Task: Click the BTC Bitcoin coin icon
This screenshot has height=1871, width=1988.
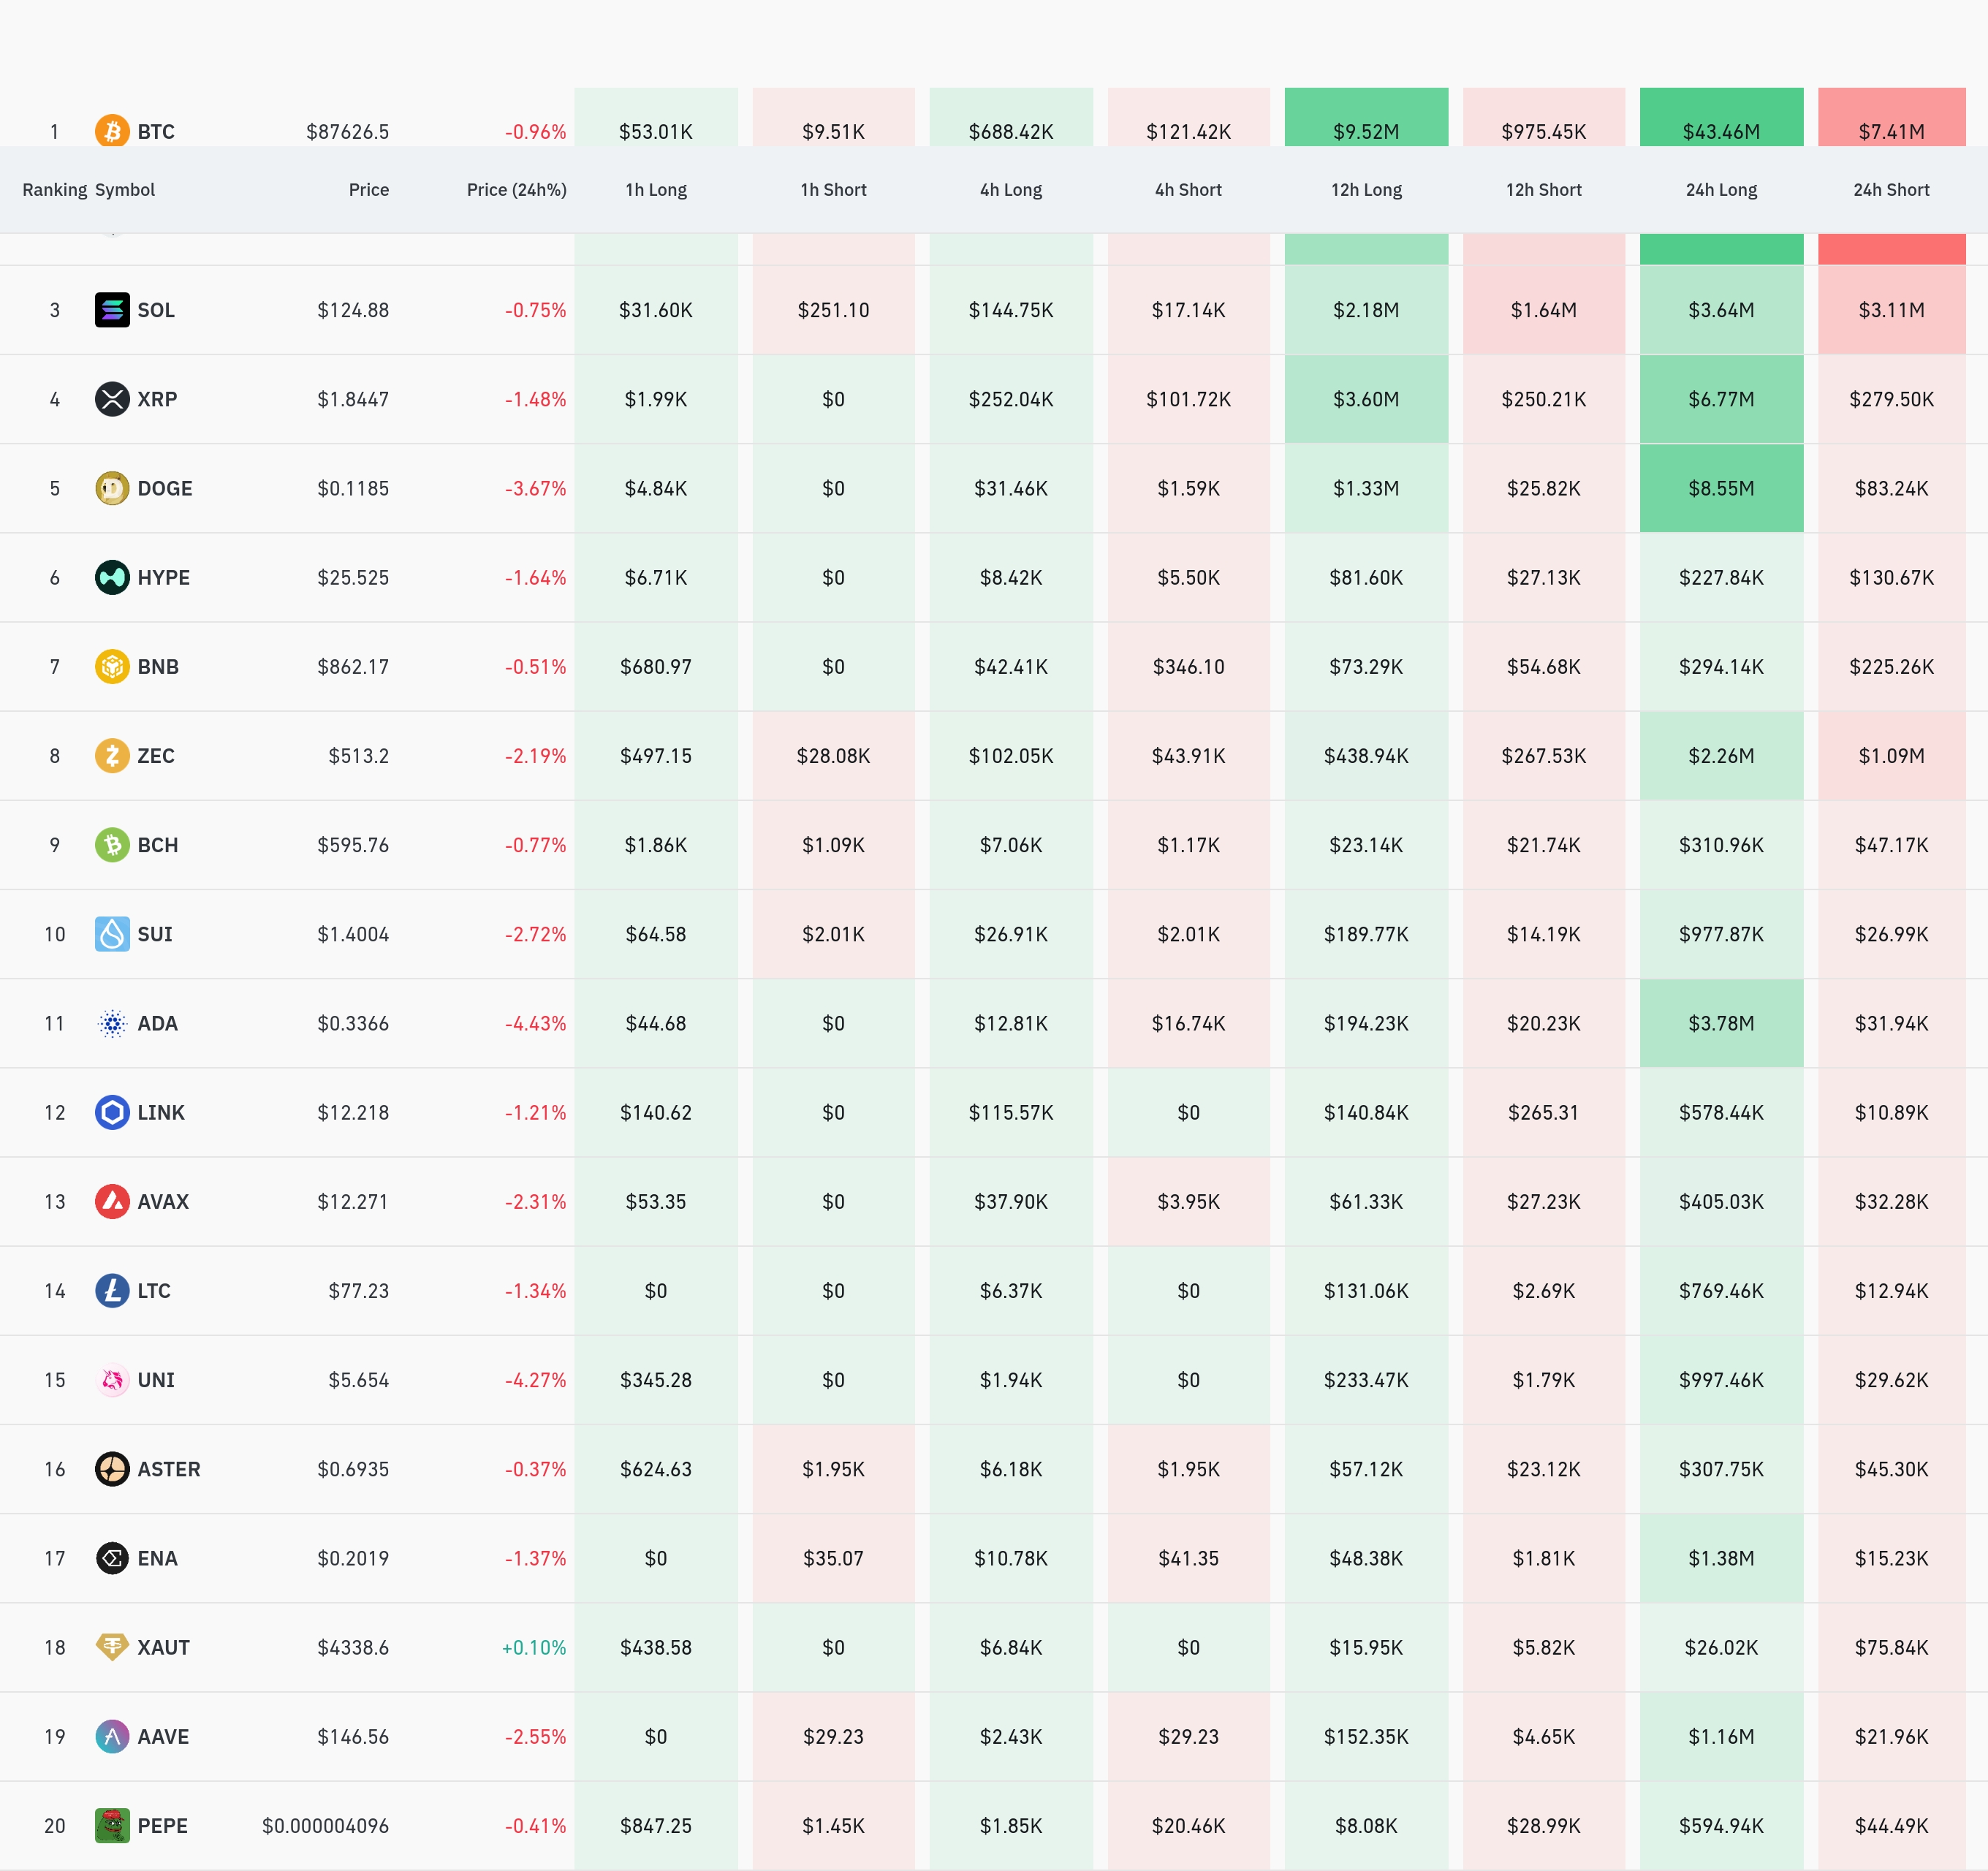Action: 112,131
